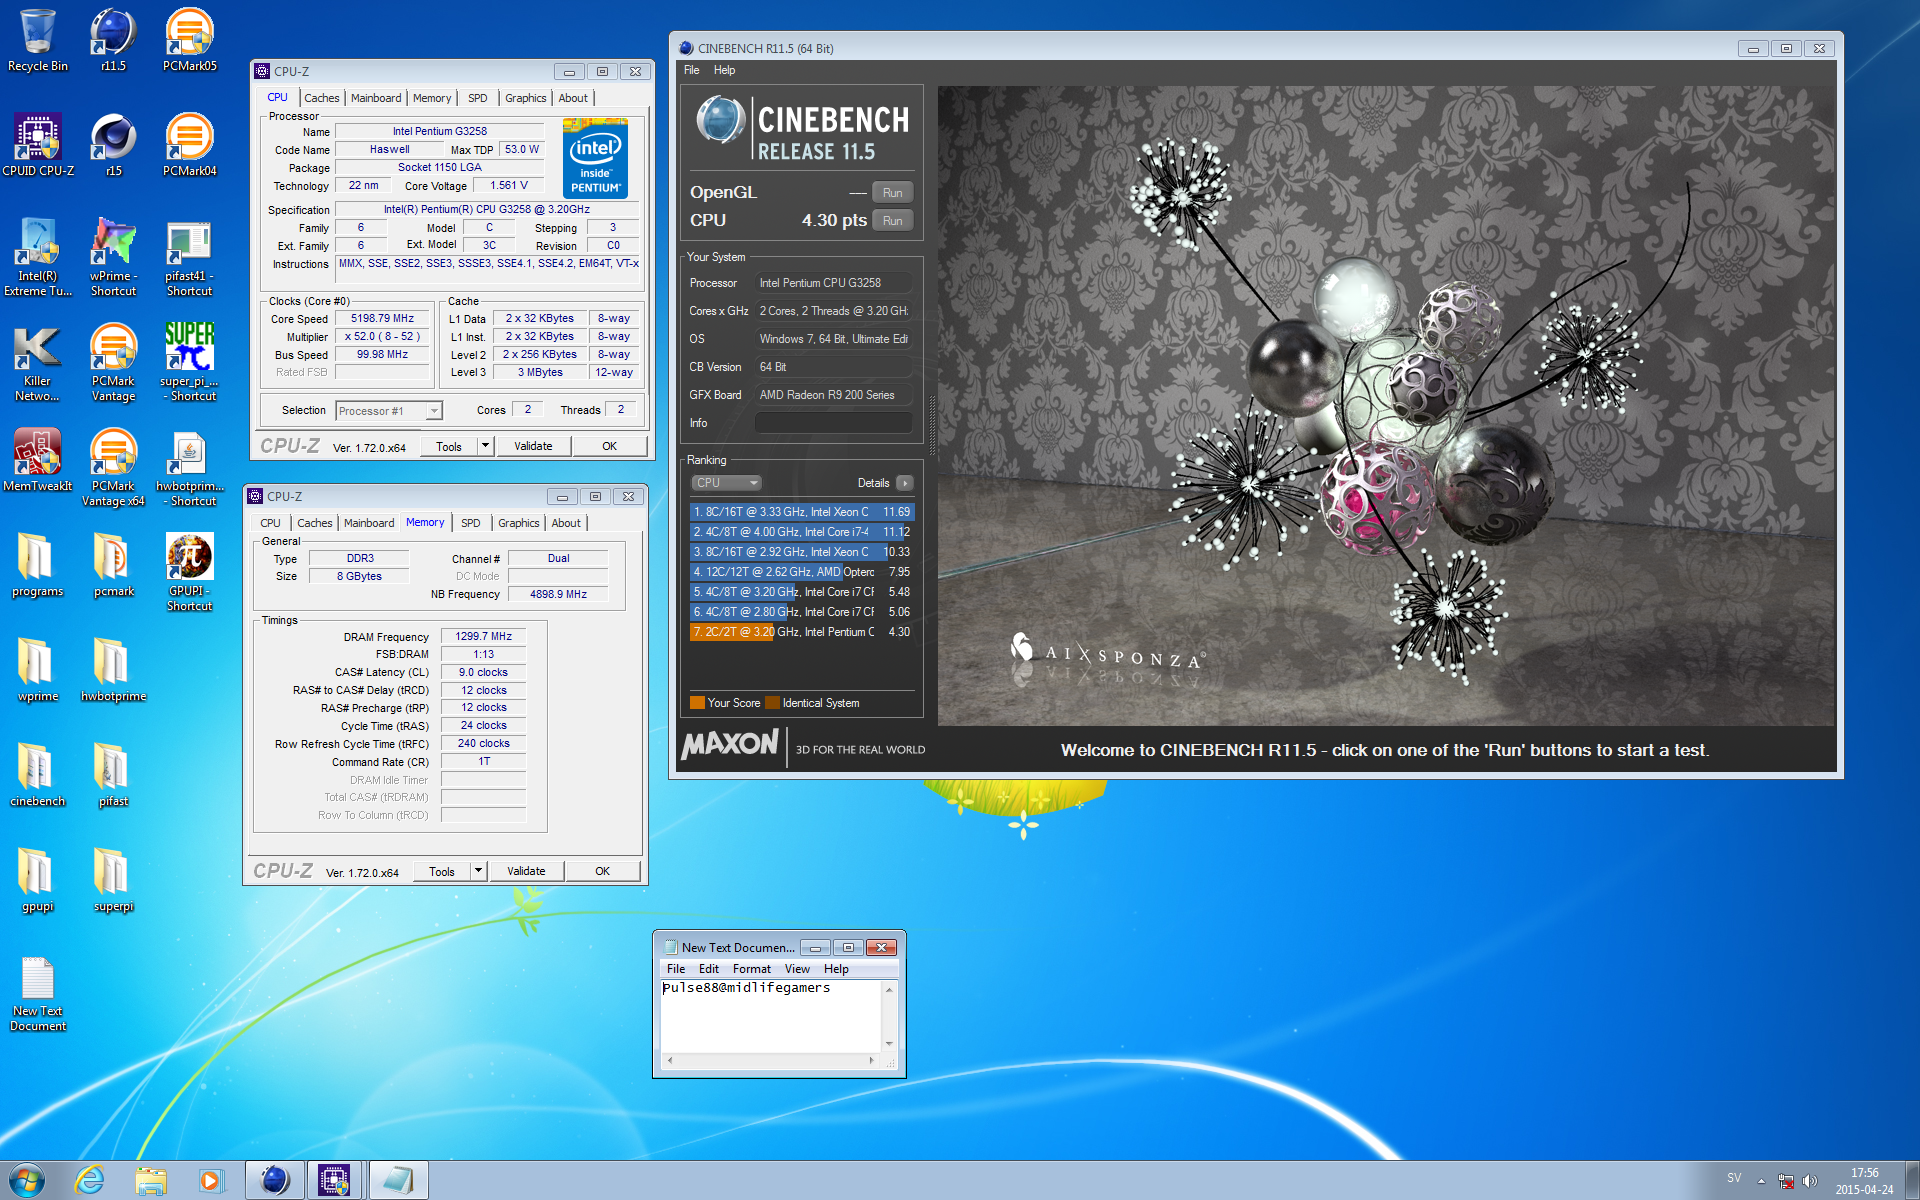Select ranking row 2C/2T Intel Pentium
The width and height of the screenshot is (1920, 1200).
802,632
